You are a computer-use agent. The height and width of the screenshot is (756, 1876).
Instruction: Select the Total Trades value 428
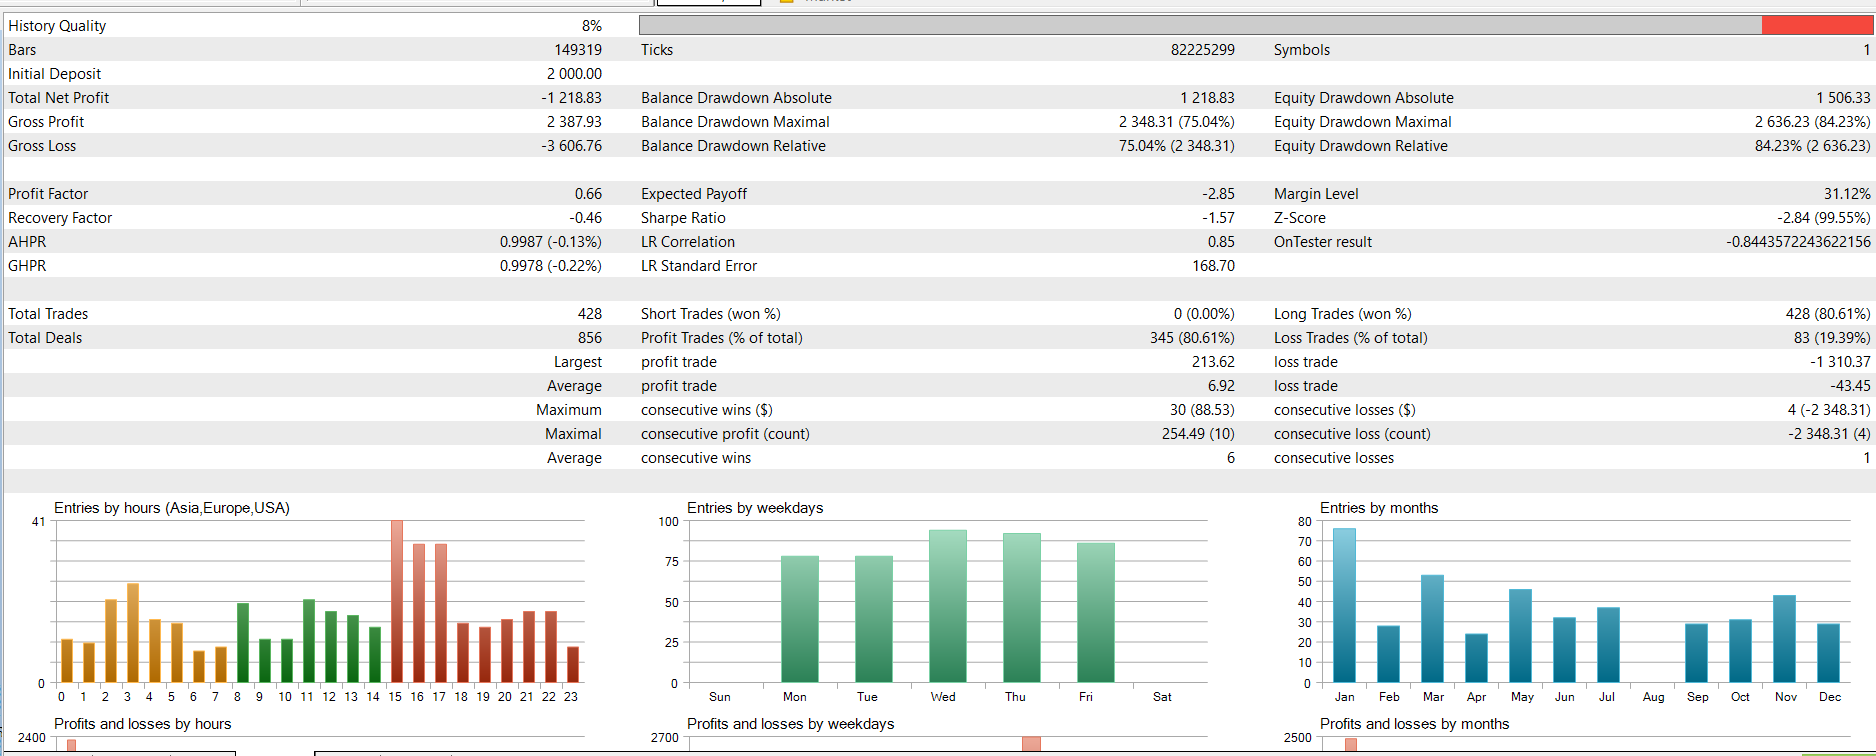click(590, 314)
